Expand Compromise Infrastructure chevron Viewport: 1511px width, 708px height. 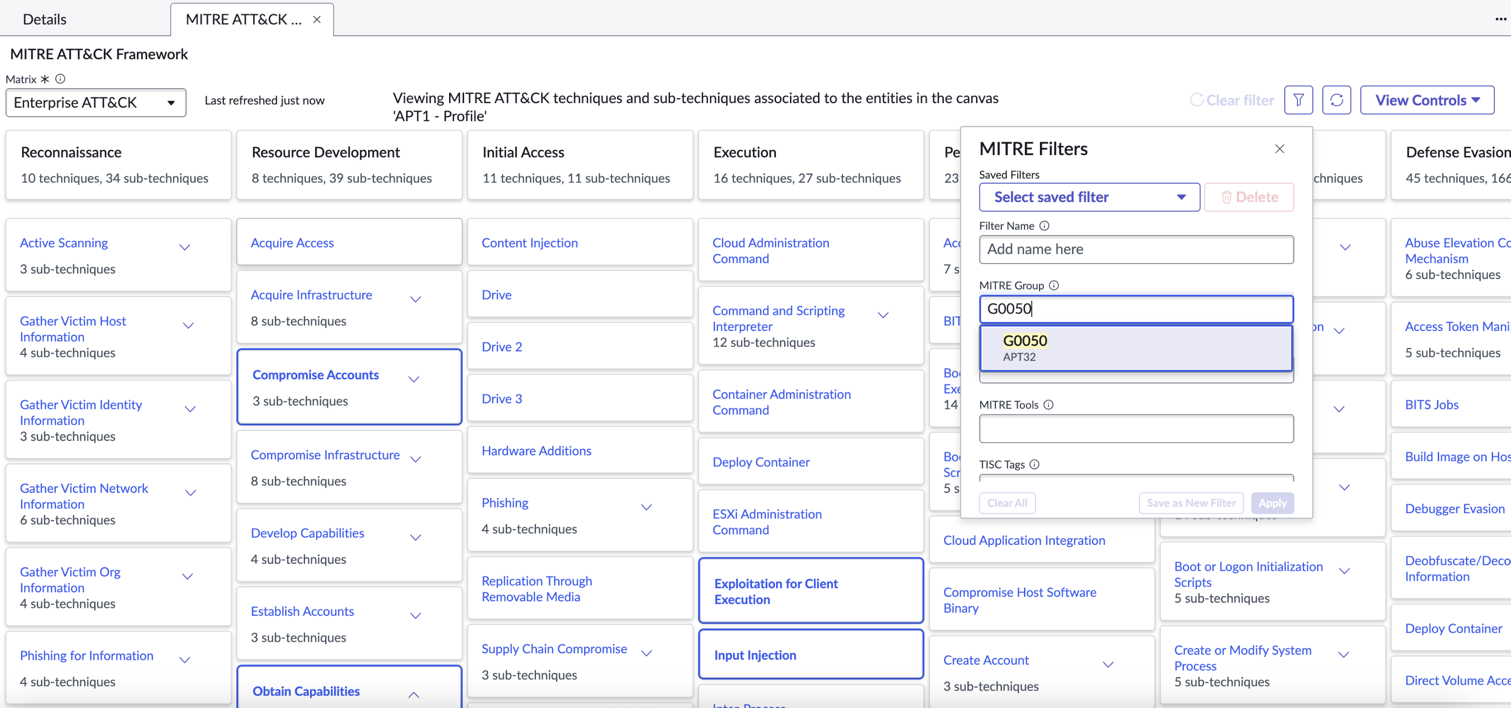416,459
